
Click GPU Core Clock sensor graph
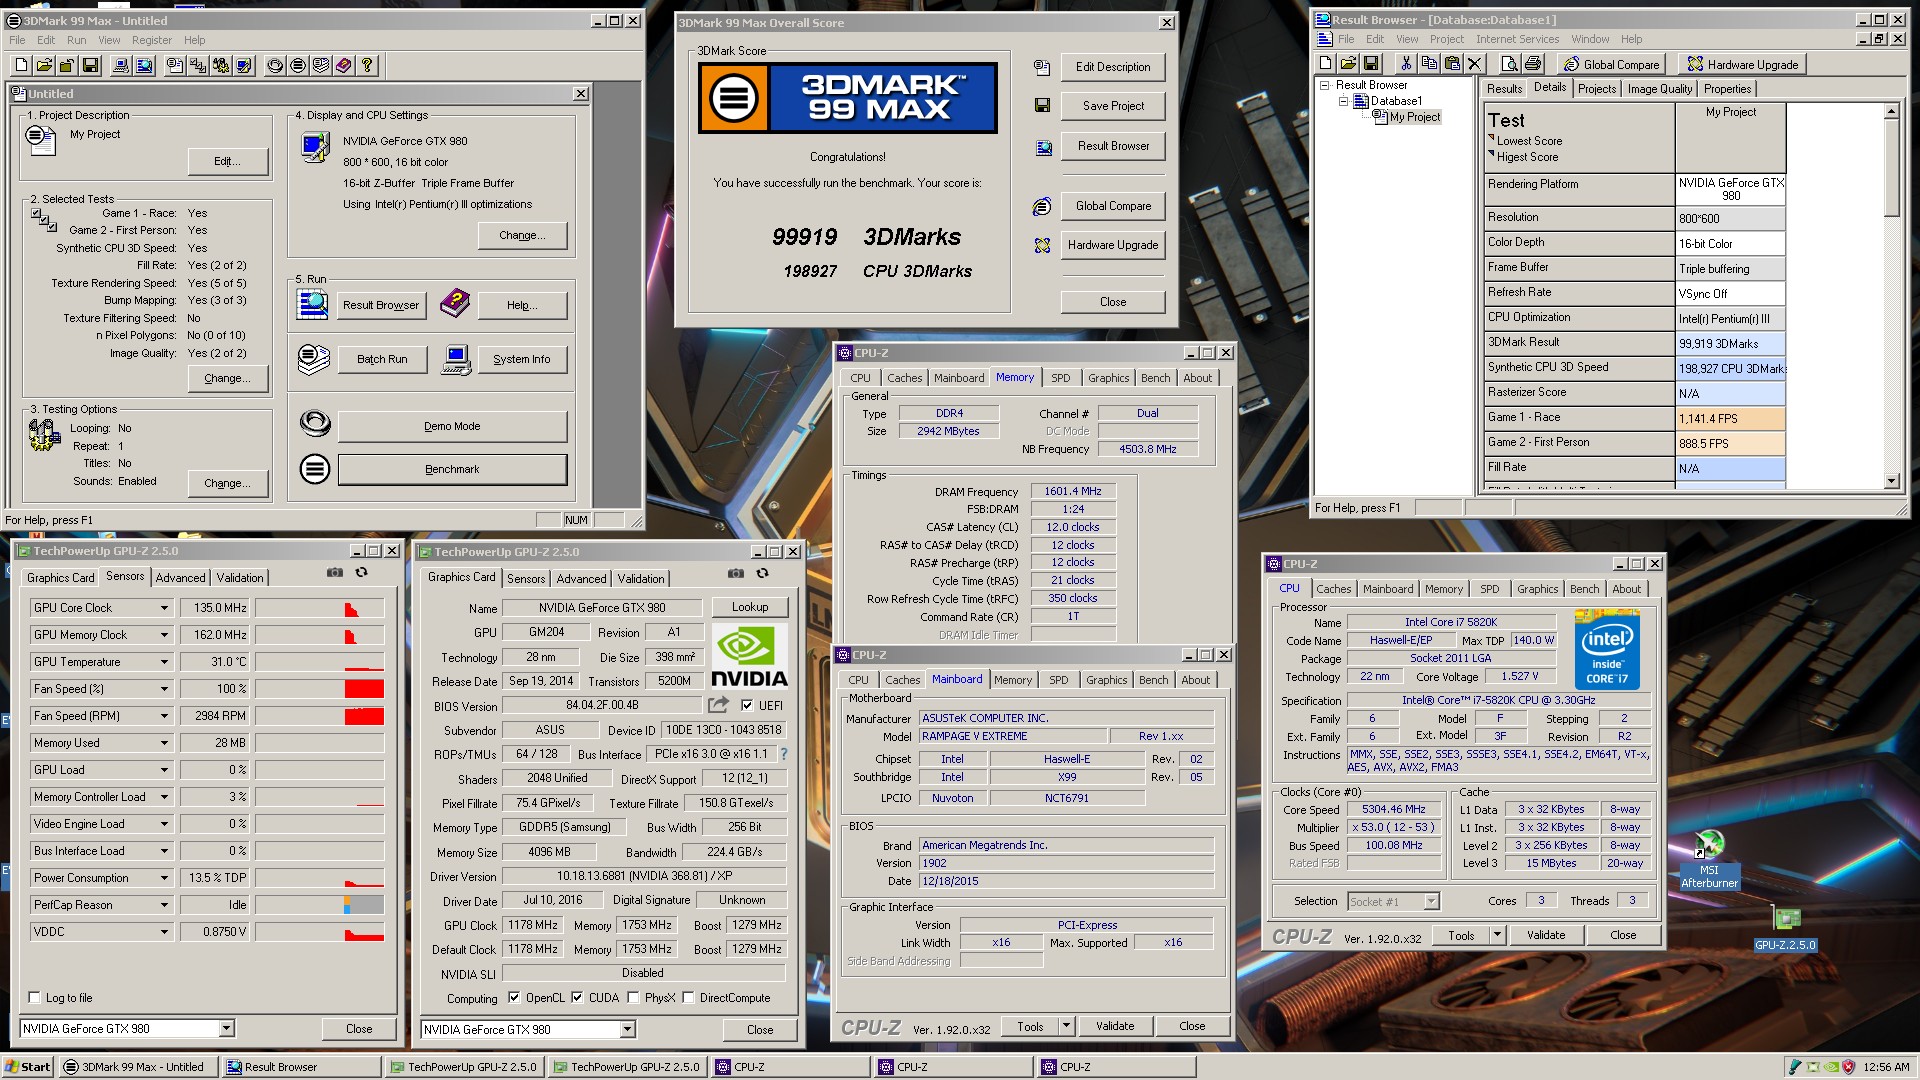(x=320, y=608)
